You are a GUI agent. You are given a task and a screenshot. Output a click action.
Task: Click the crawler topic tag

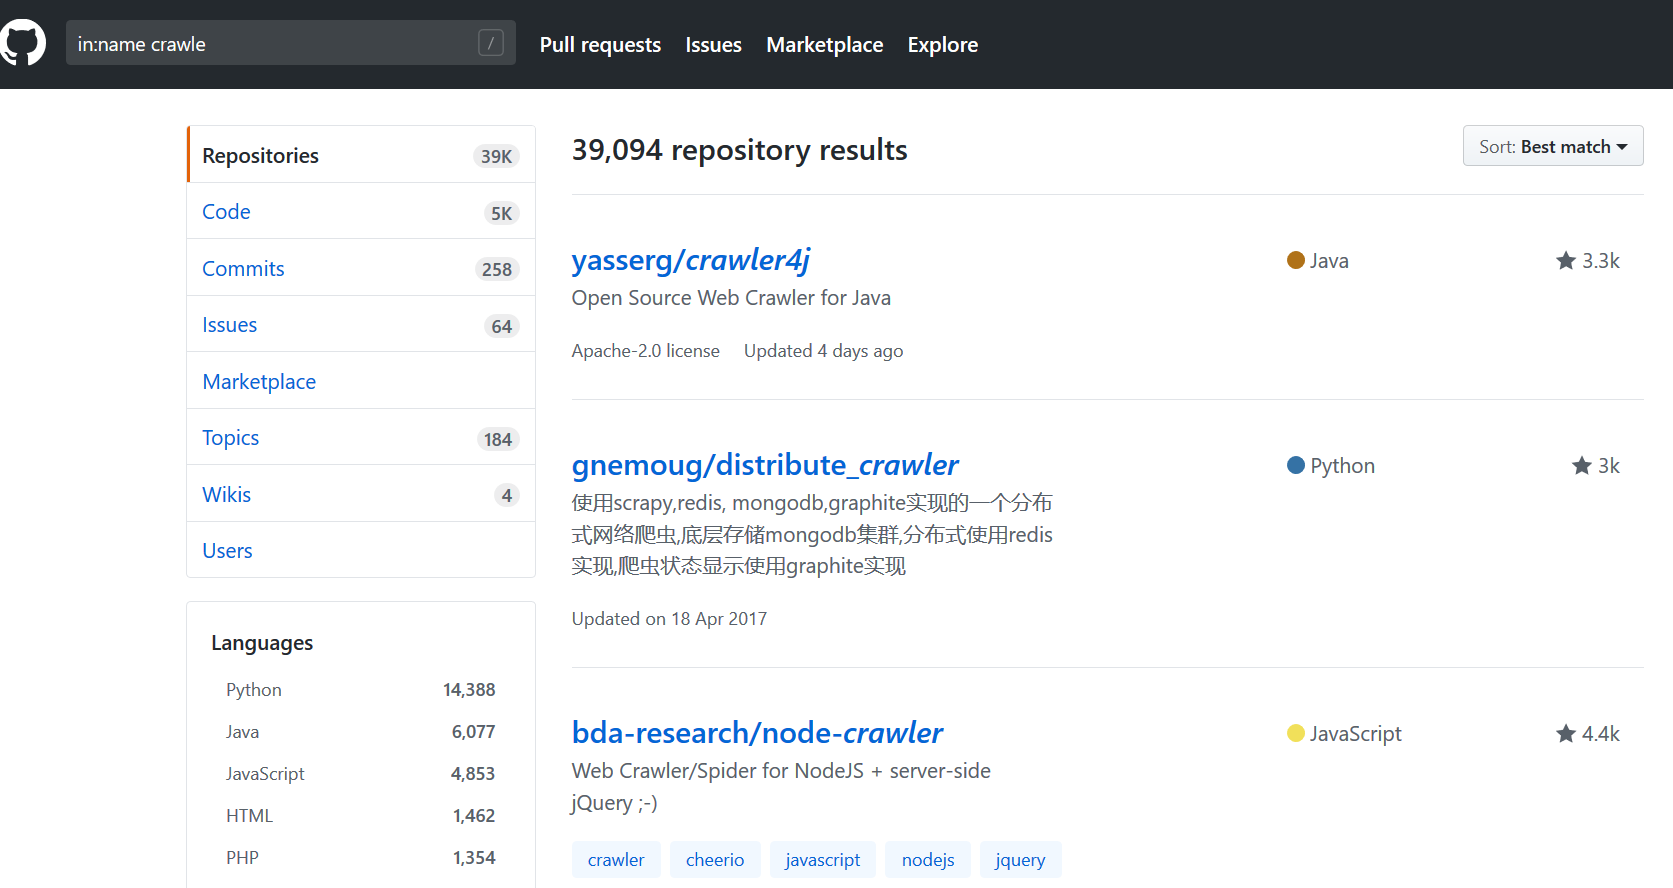pos(616,860)
